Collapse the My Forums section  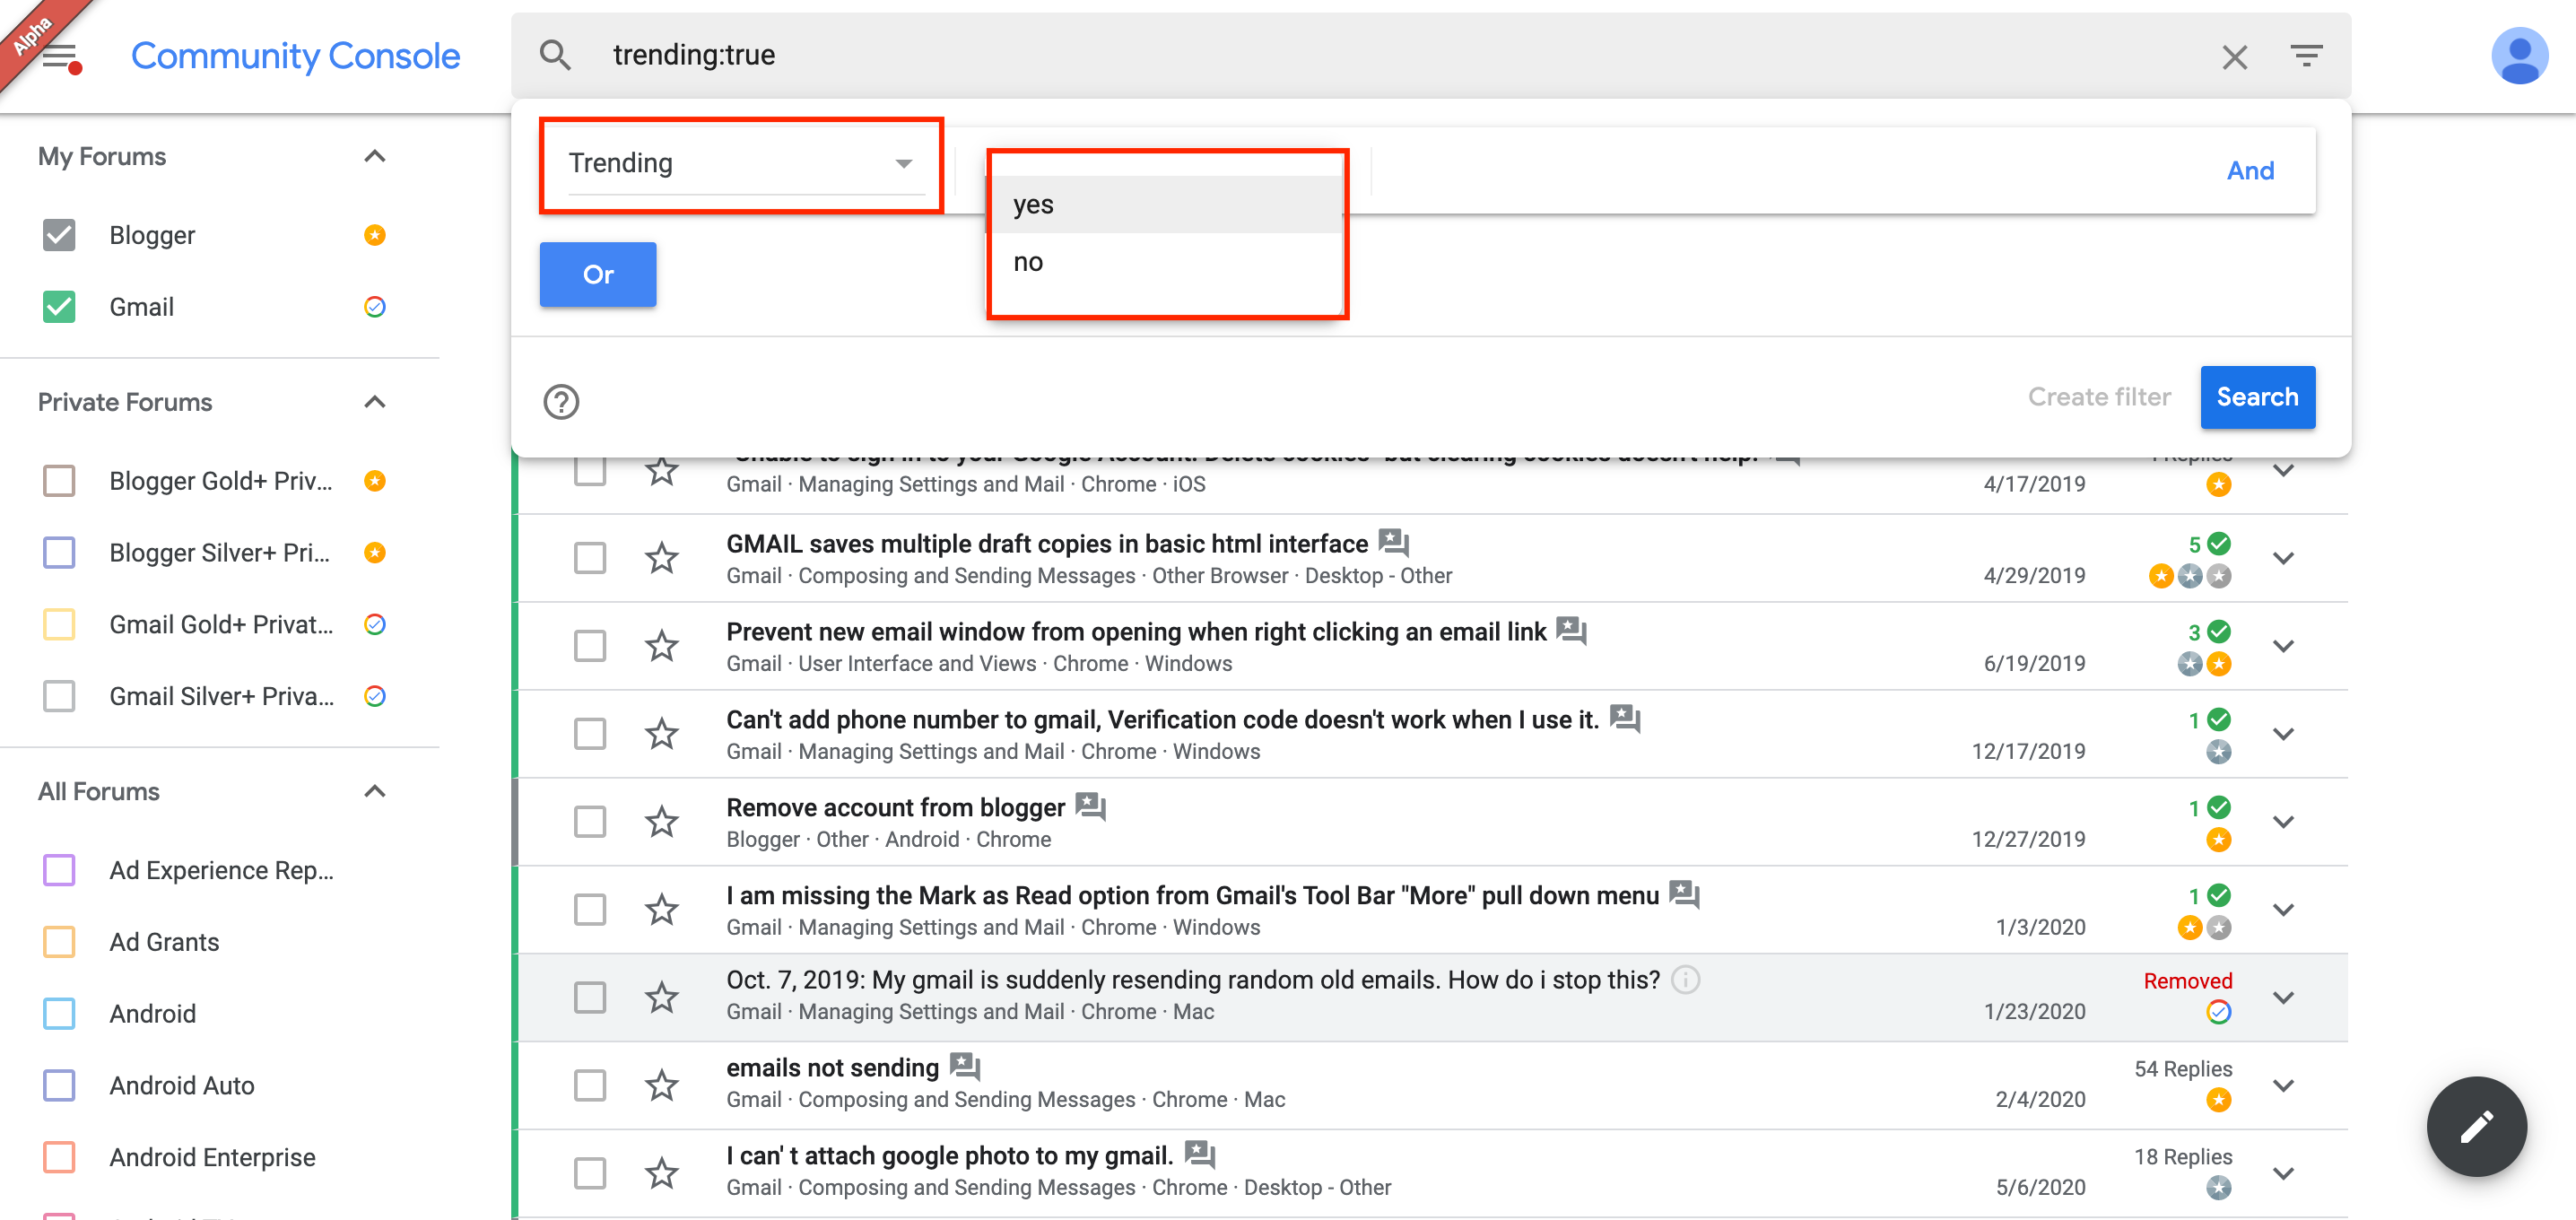375,156
